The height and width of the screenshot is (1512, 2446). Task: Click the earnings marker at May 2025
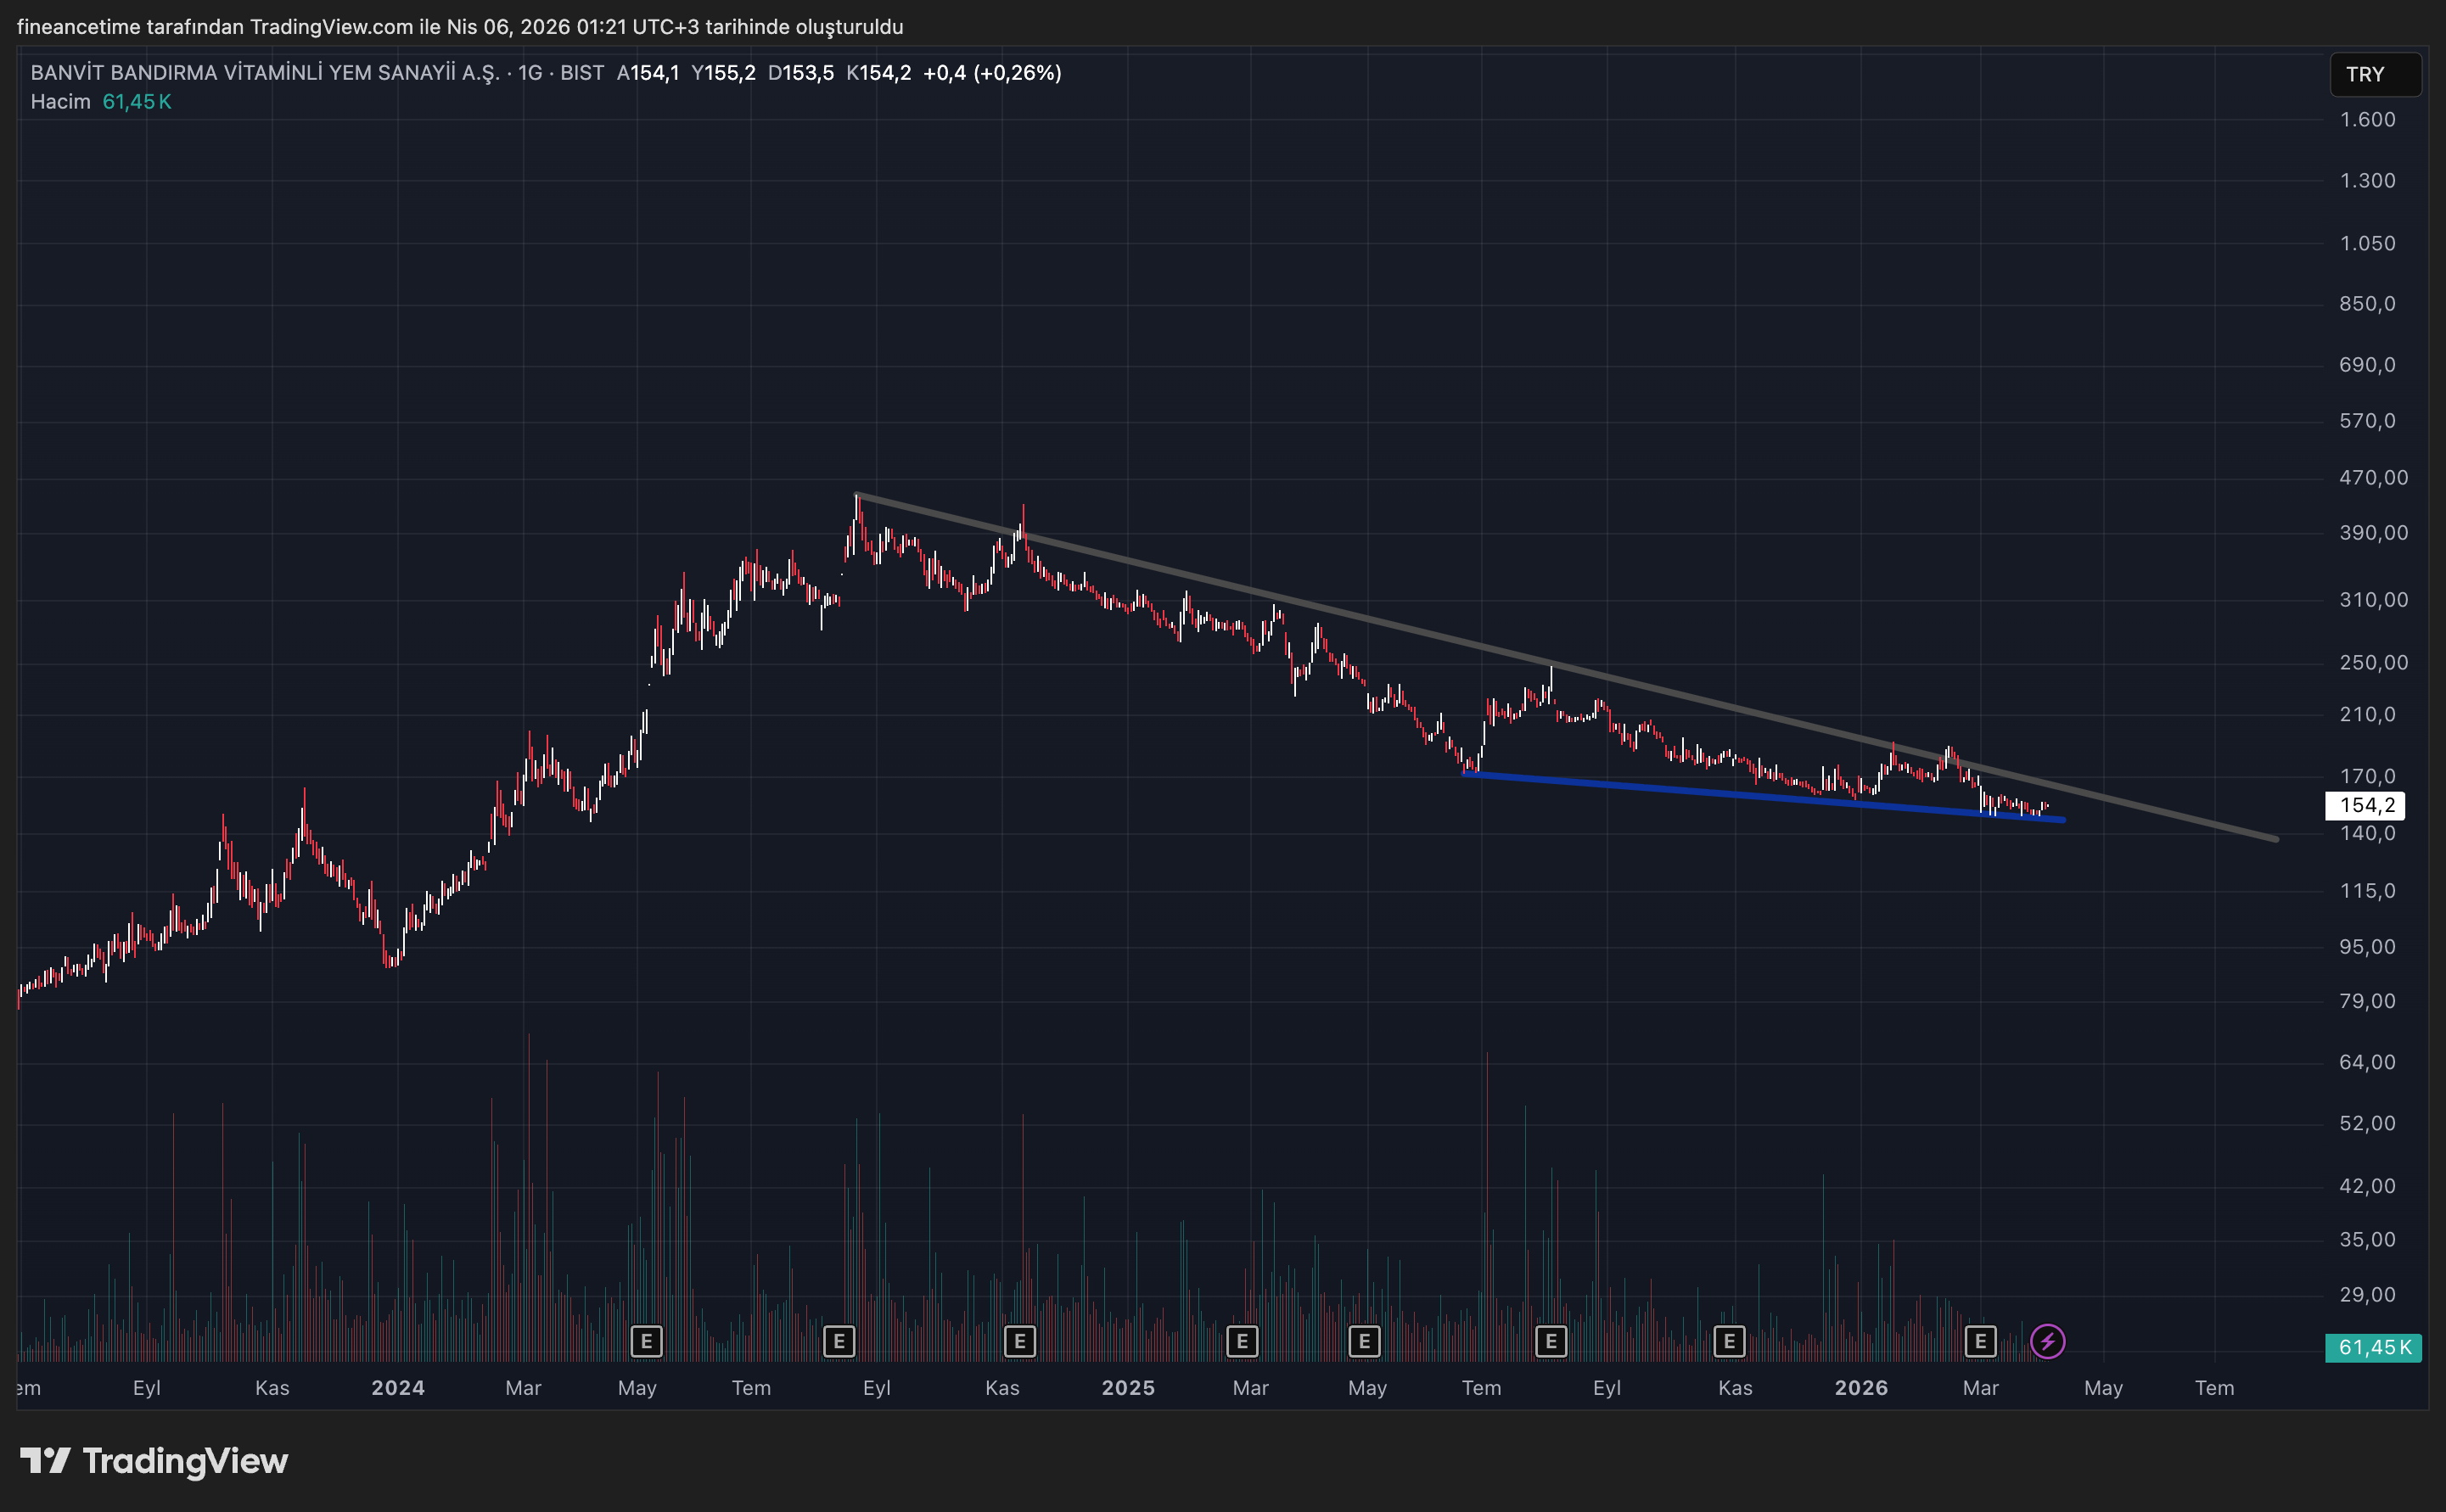pyautogui.click(x=1364, y=1341)
